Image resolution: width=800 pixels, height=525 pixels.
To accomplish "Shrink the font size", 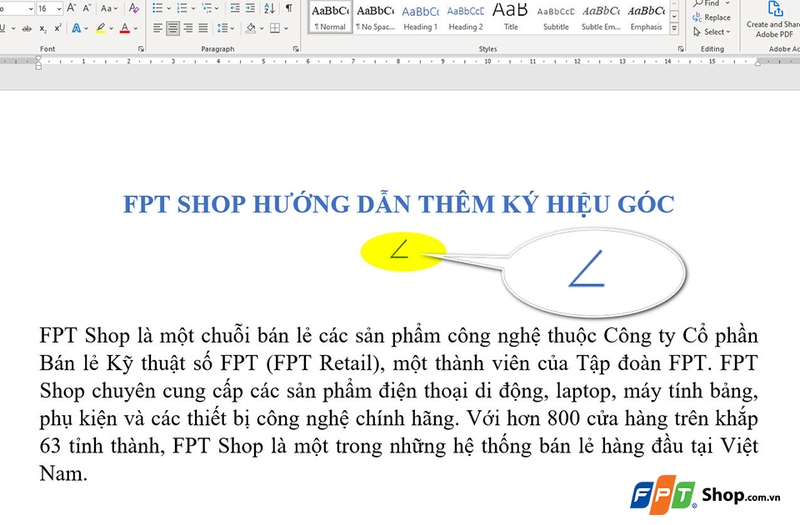I will tap(87, 8).
